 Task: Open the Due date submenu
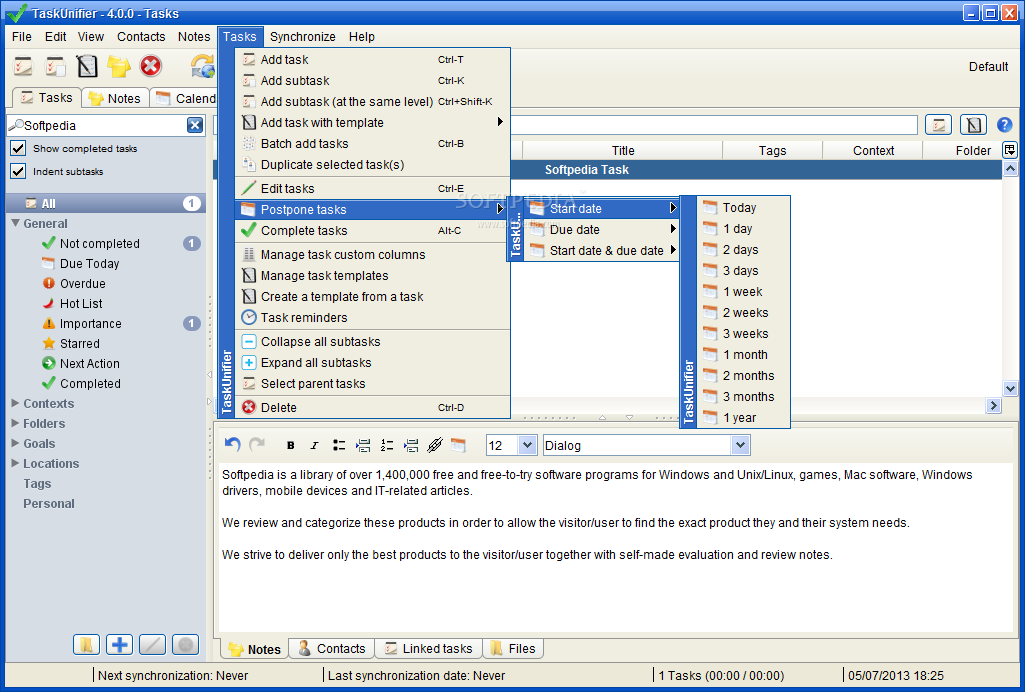click(x=601, y=229)
